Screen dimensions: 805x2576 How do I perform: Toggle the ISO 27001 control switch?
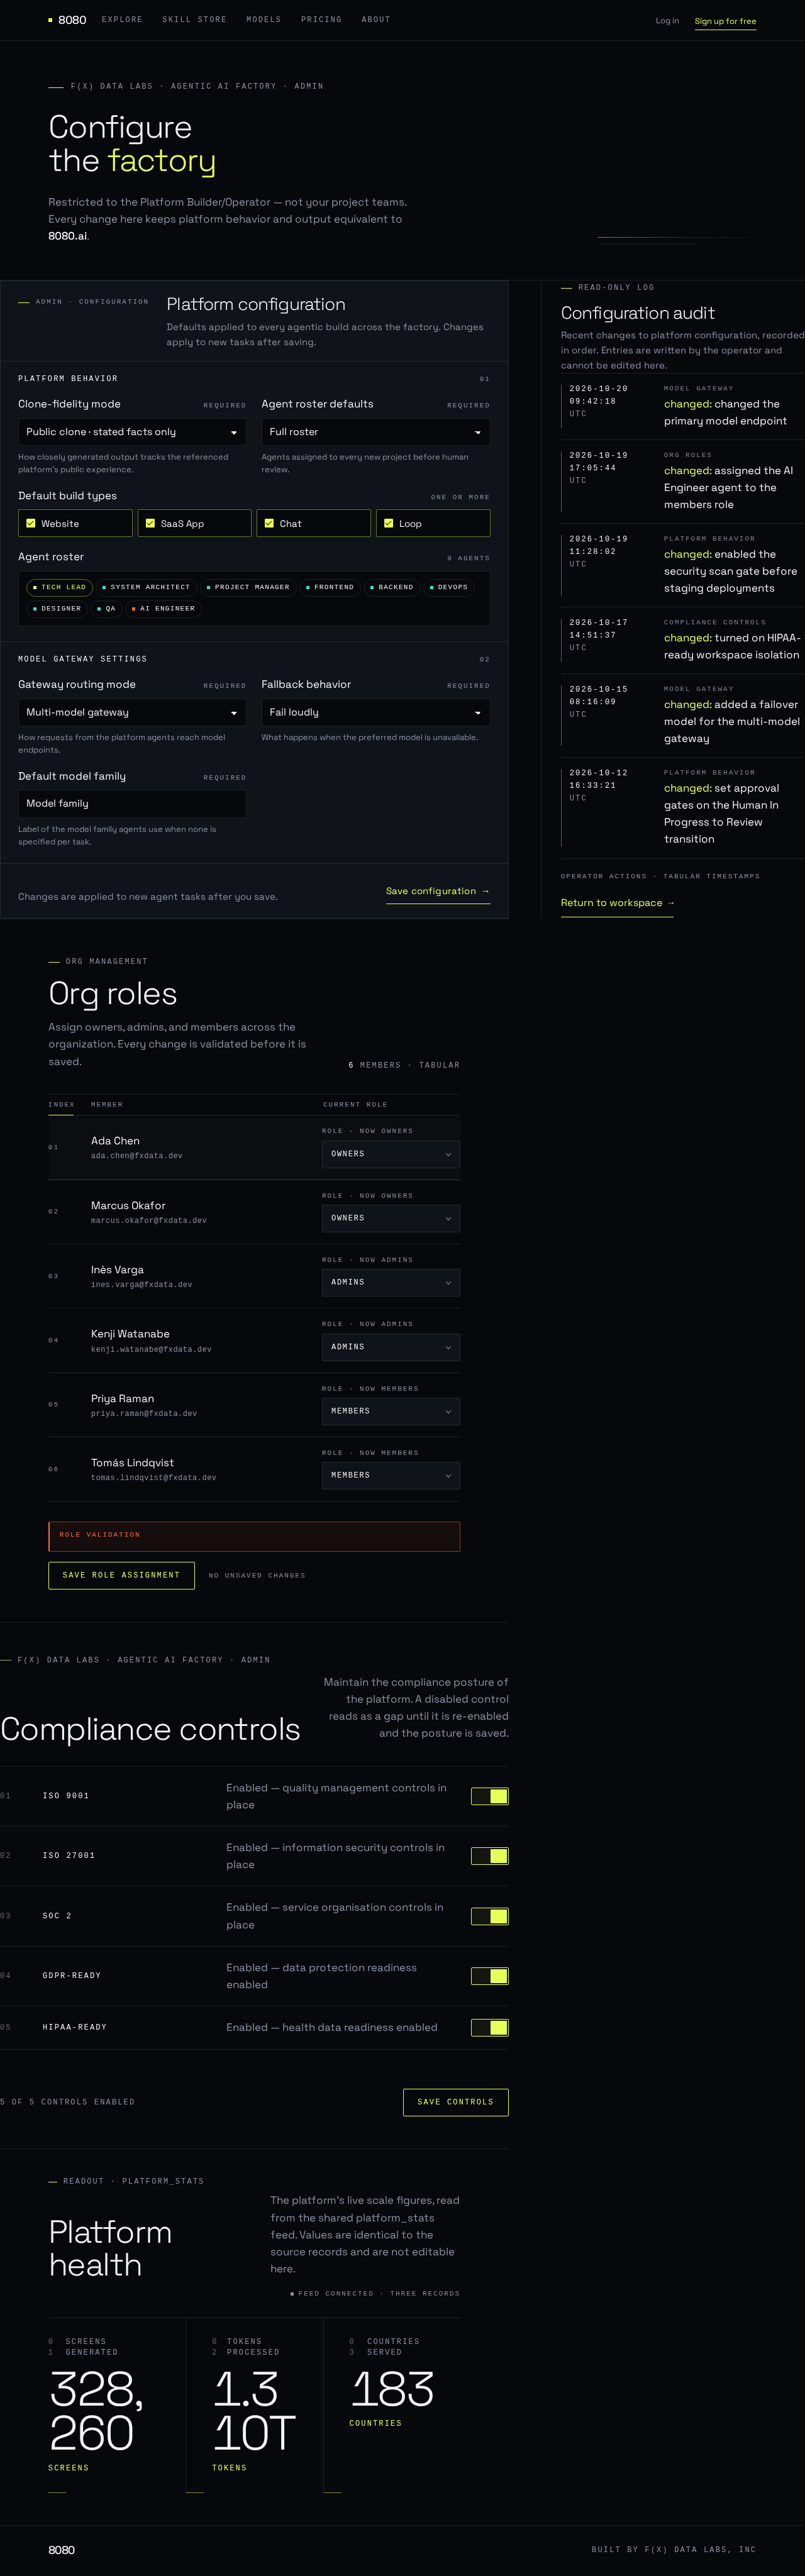490,1856
